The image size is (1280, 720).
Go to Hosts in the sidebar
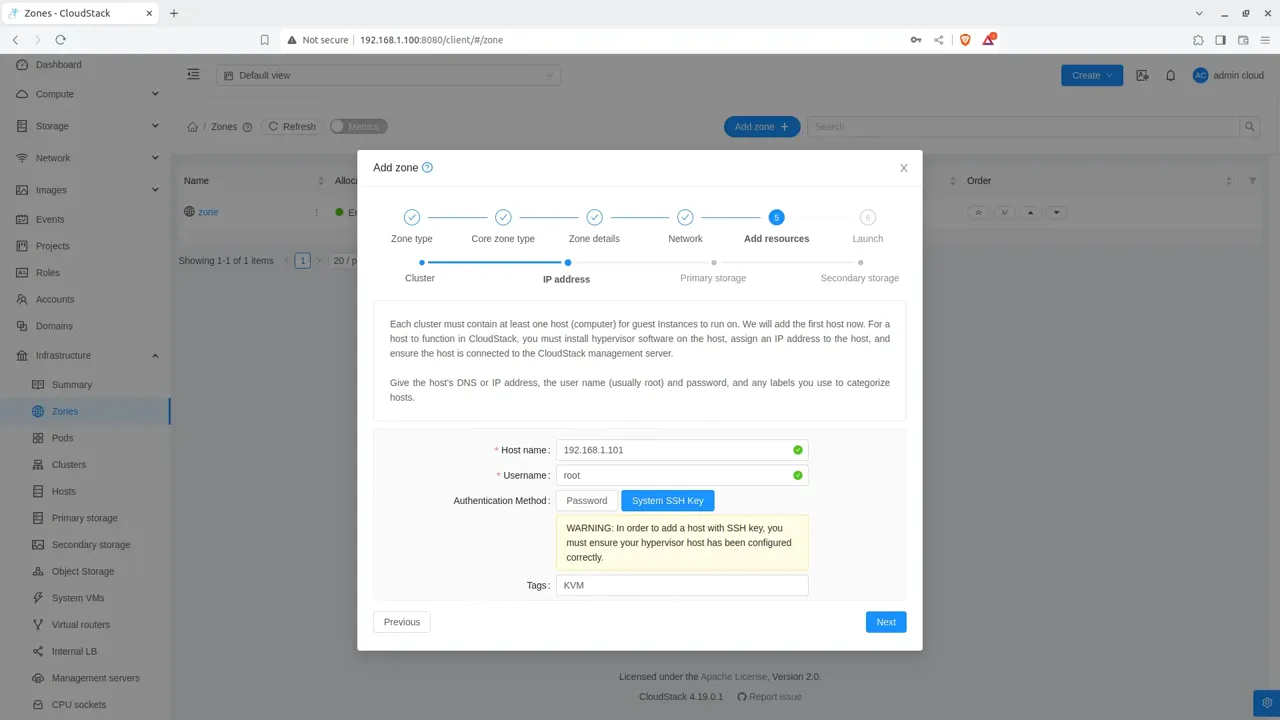point(64,491)
